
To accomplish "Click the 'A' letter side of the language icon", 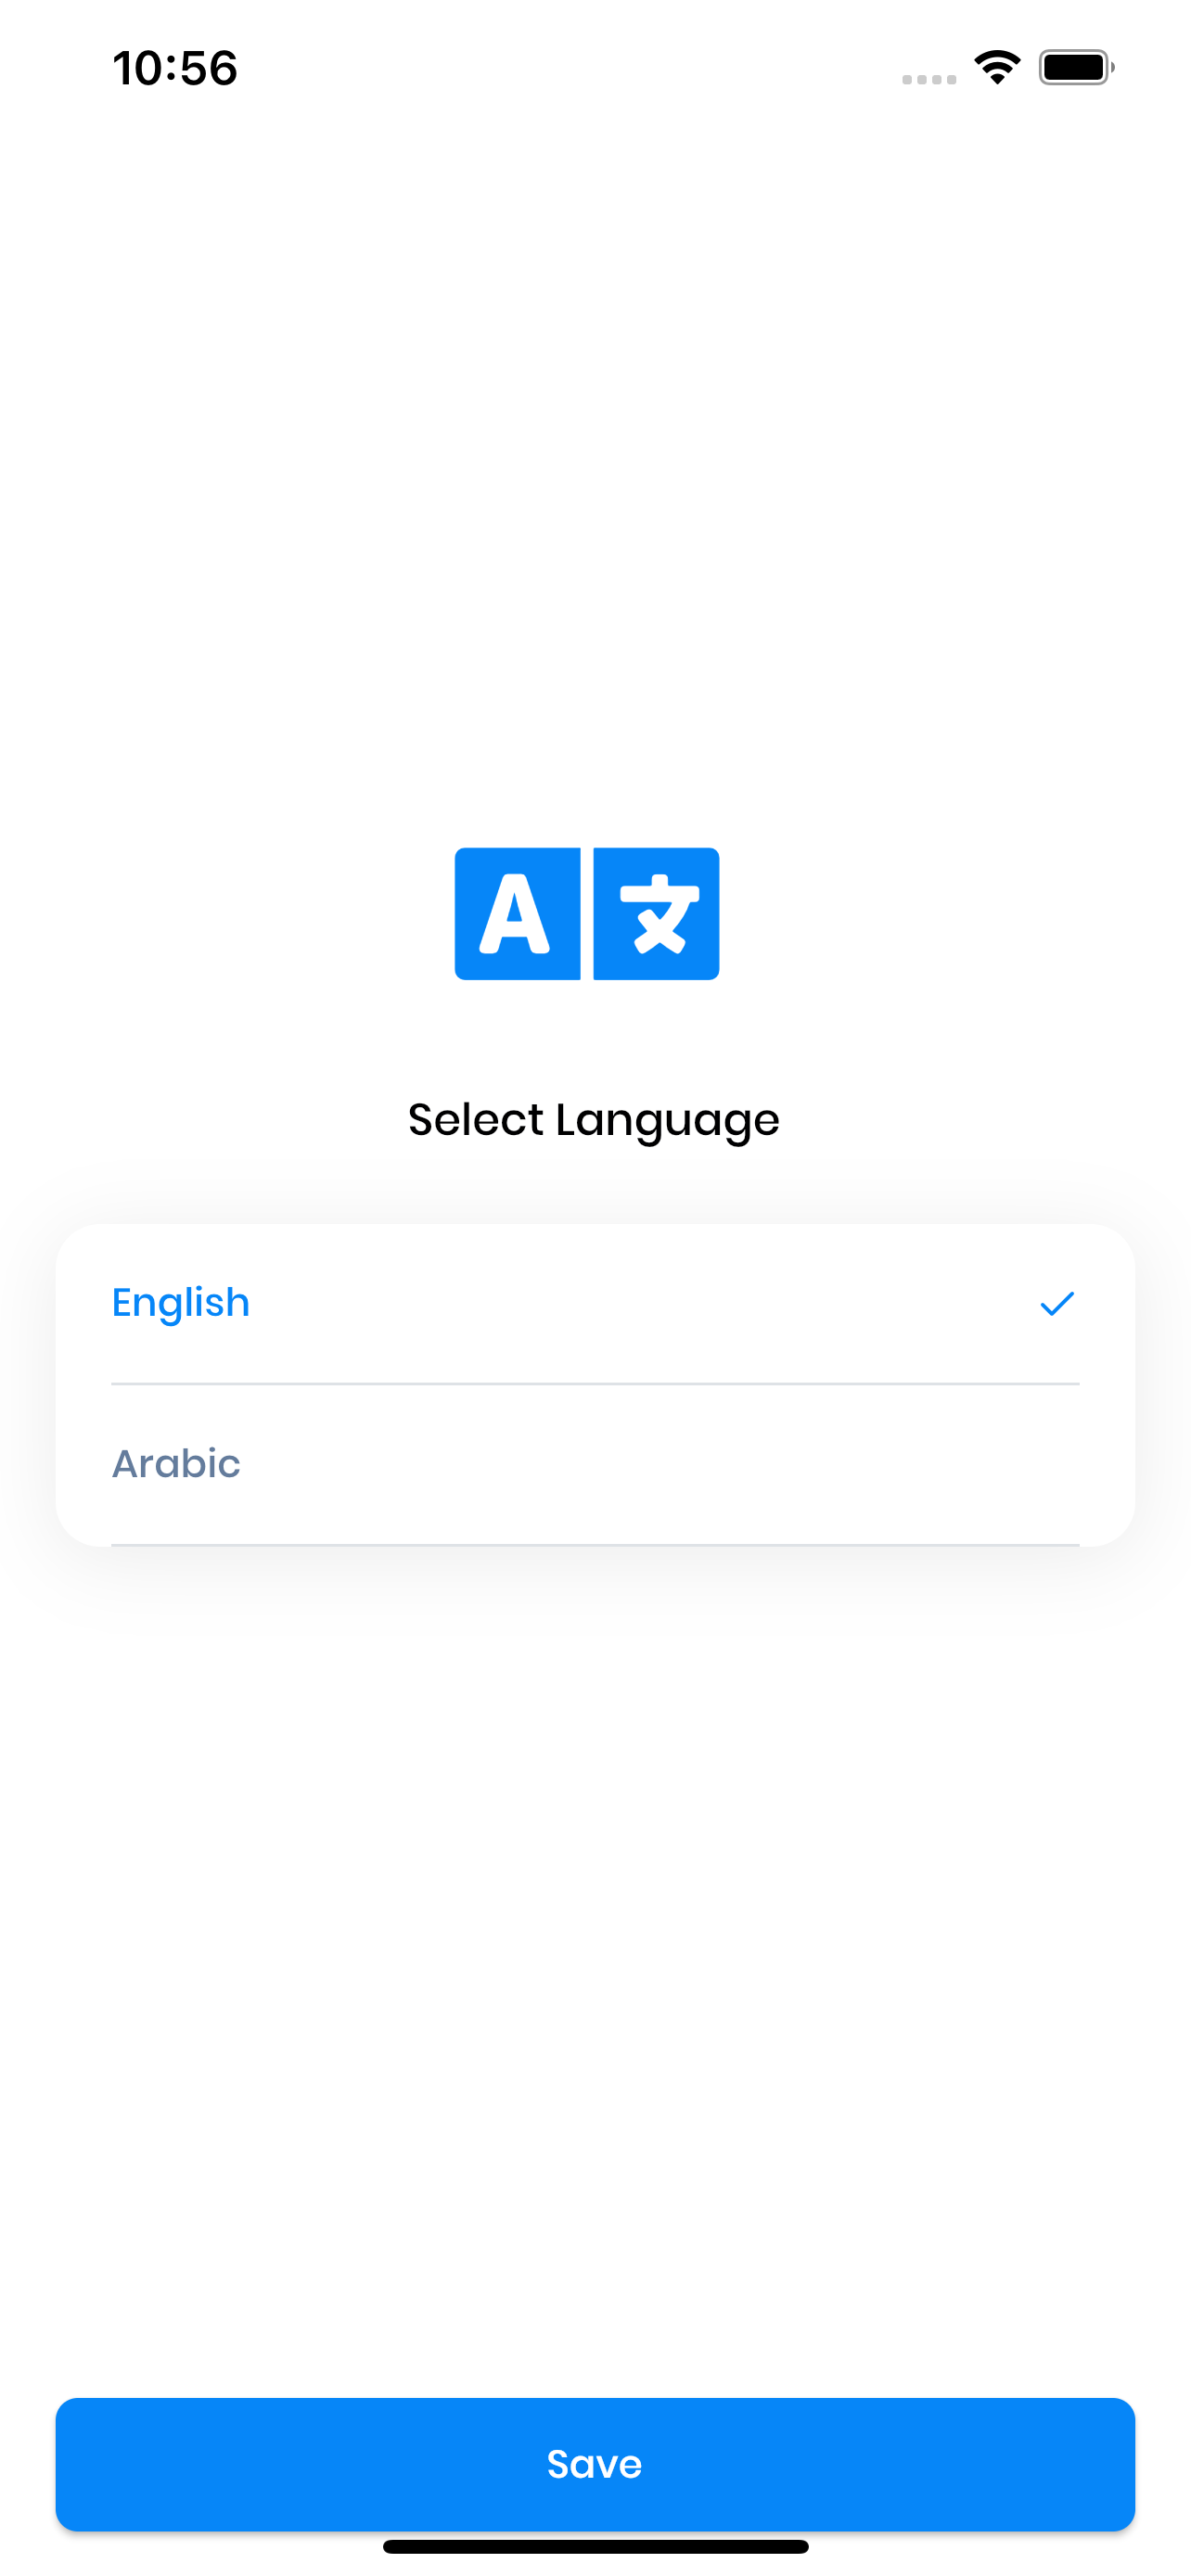I will (517, 913).
